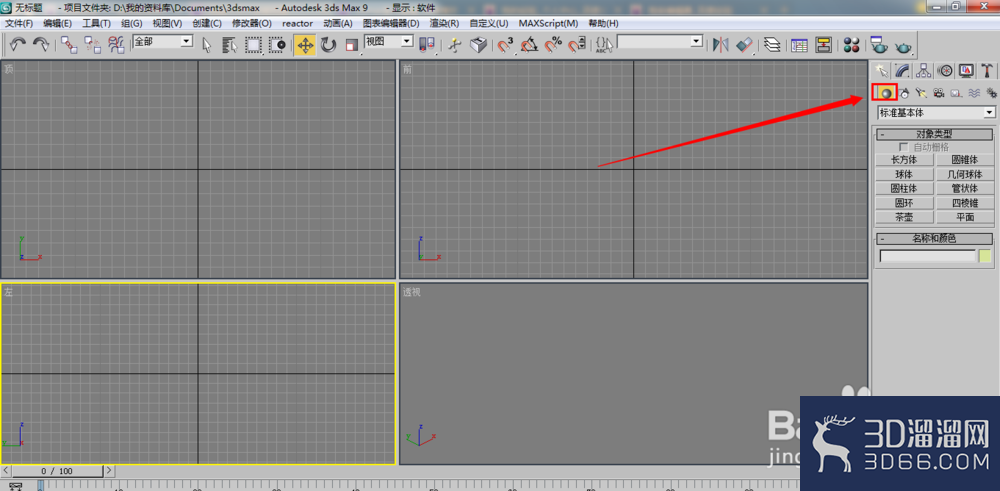The height and width of the screenshot is (491, 1000).
Task: Click the Rectangular Selection Region icon
Action: coord(254,45)
